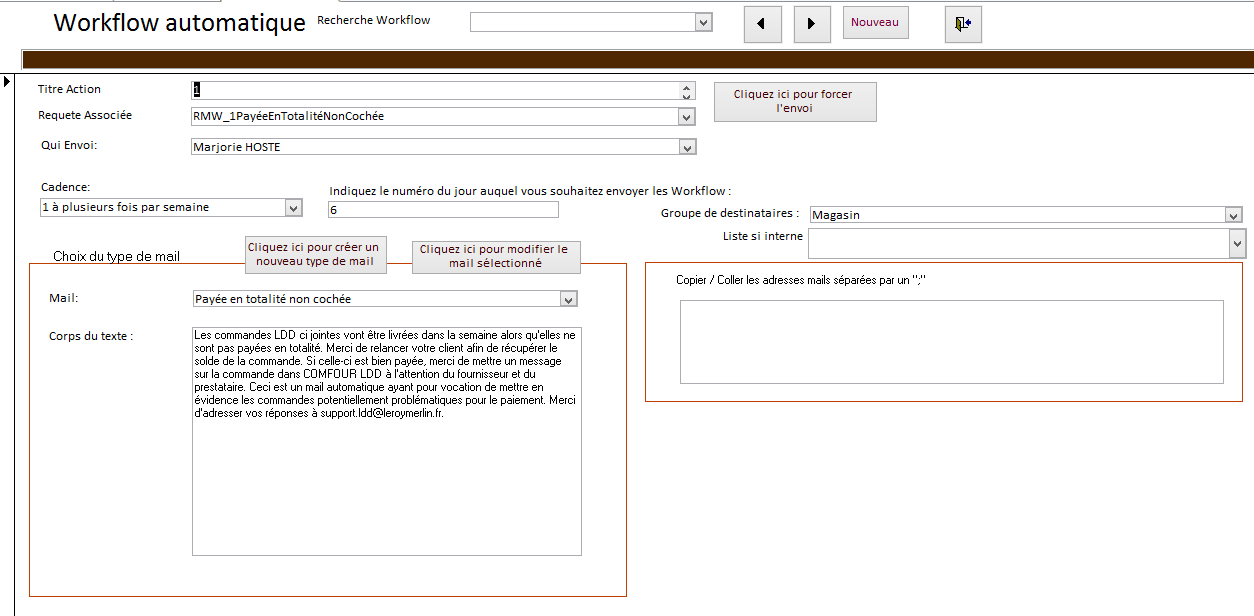Click button to modify the selected mail
The image size is (1254, 616).
tap(496, 257)
